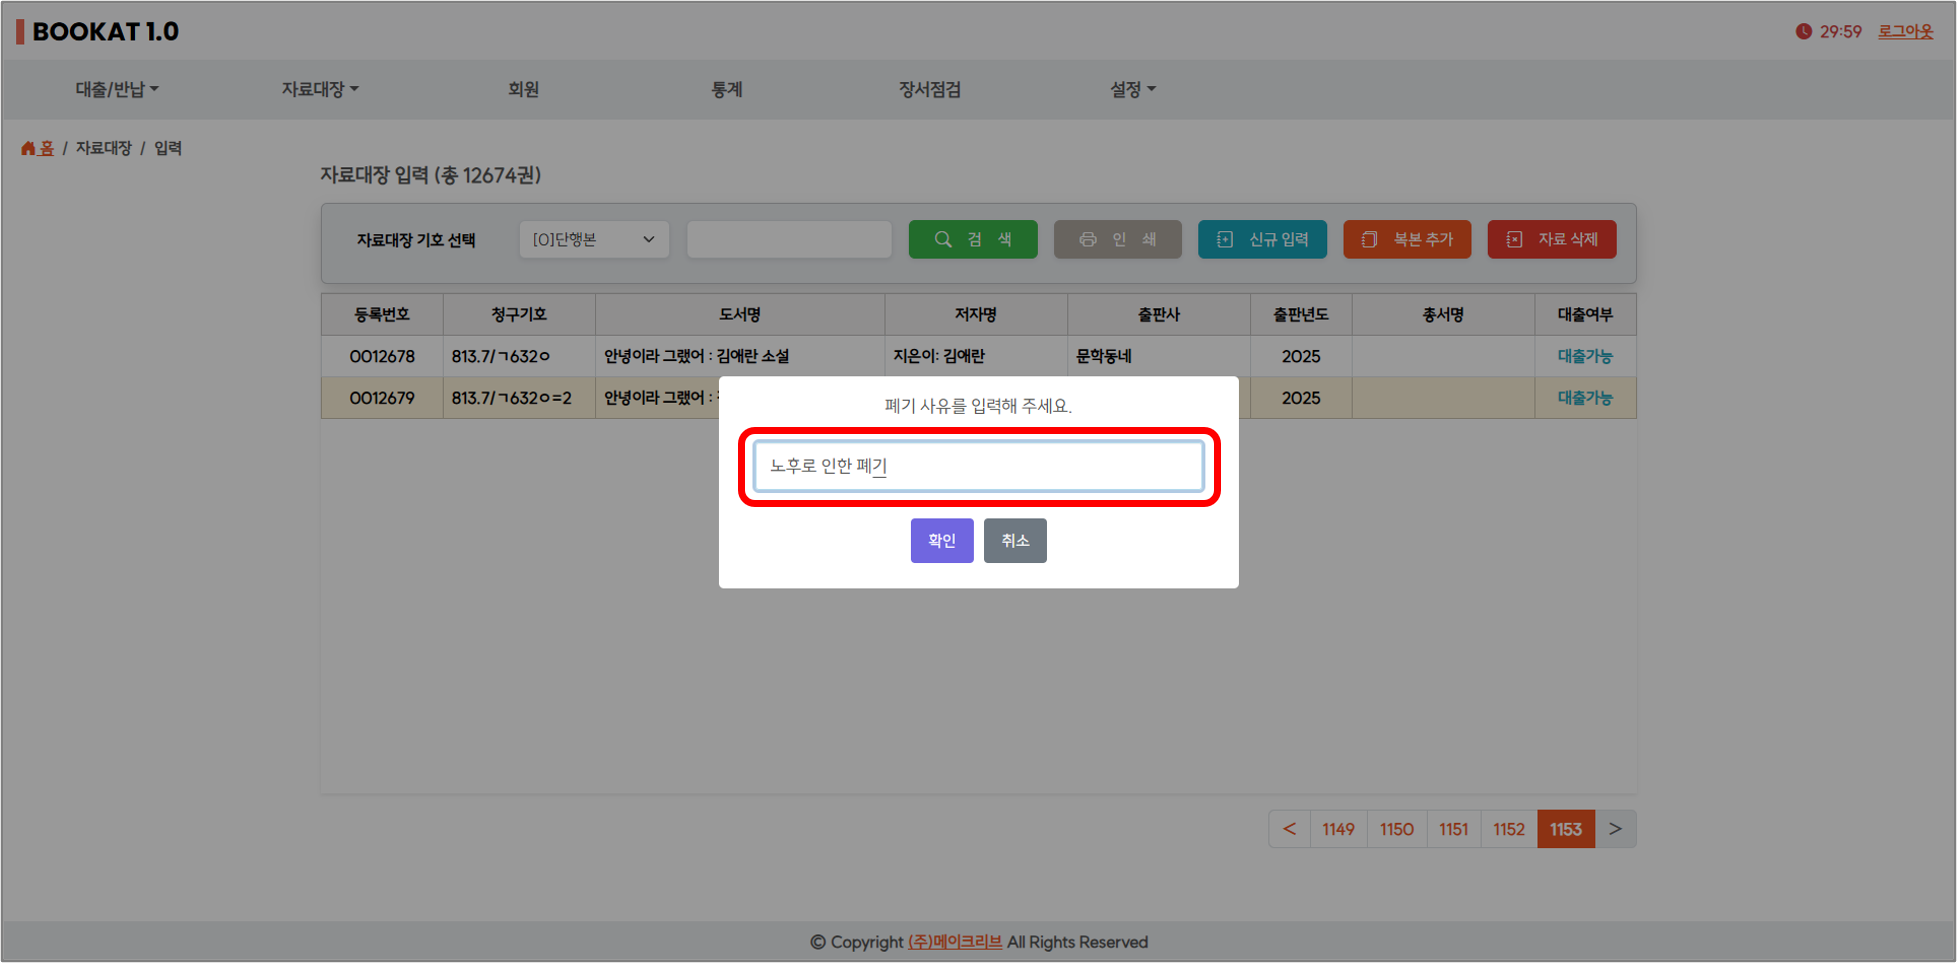Expand the 자료대장 menu
This screenshot has height=963, width=1957.
(319, 89)
